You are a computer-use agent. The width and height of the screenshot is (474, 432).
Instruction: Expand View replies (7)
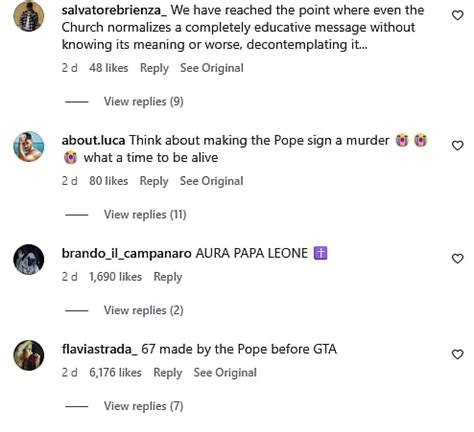pos(144,406)
